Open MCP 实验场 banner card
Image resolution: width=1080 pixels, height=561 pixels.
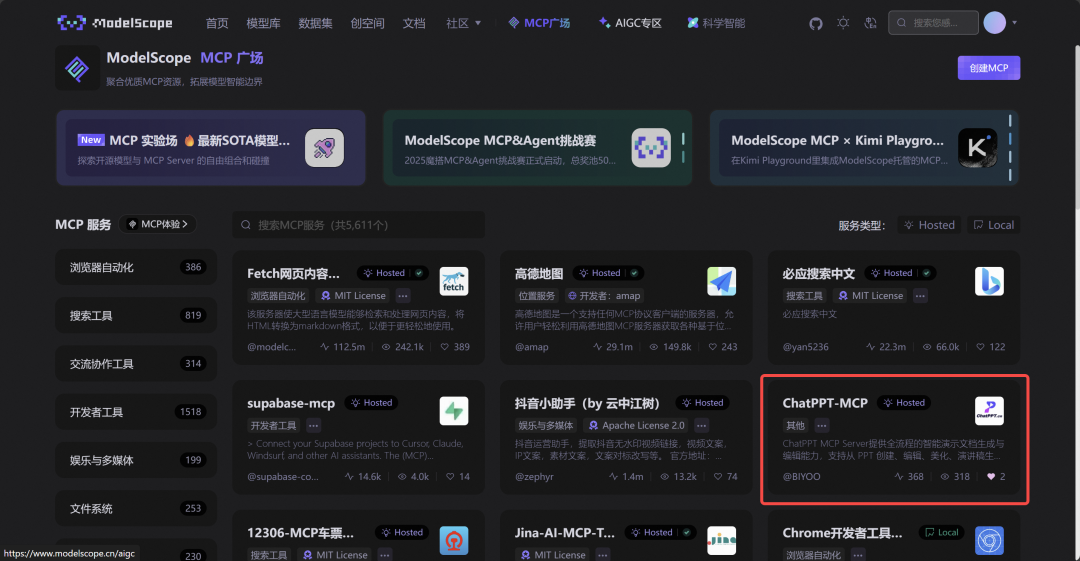coord(211,148)
